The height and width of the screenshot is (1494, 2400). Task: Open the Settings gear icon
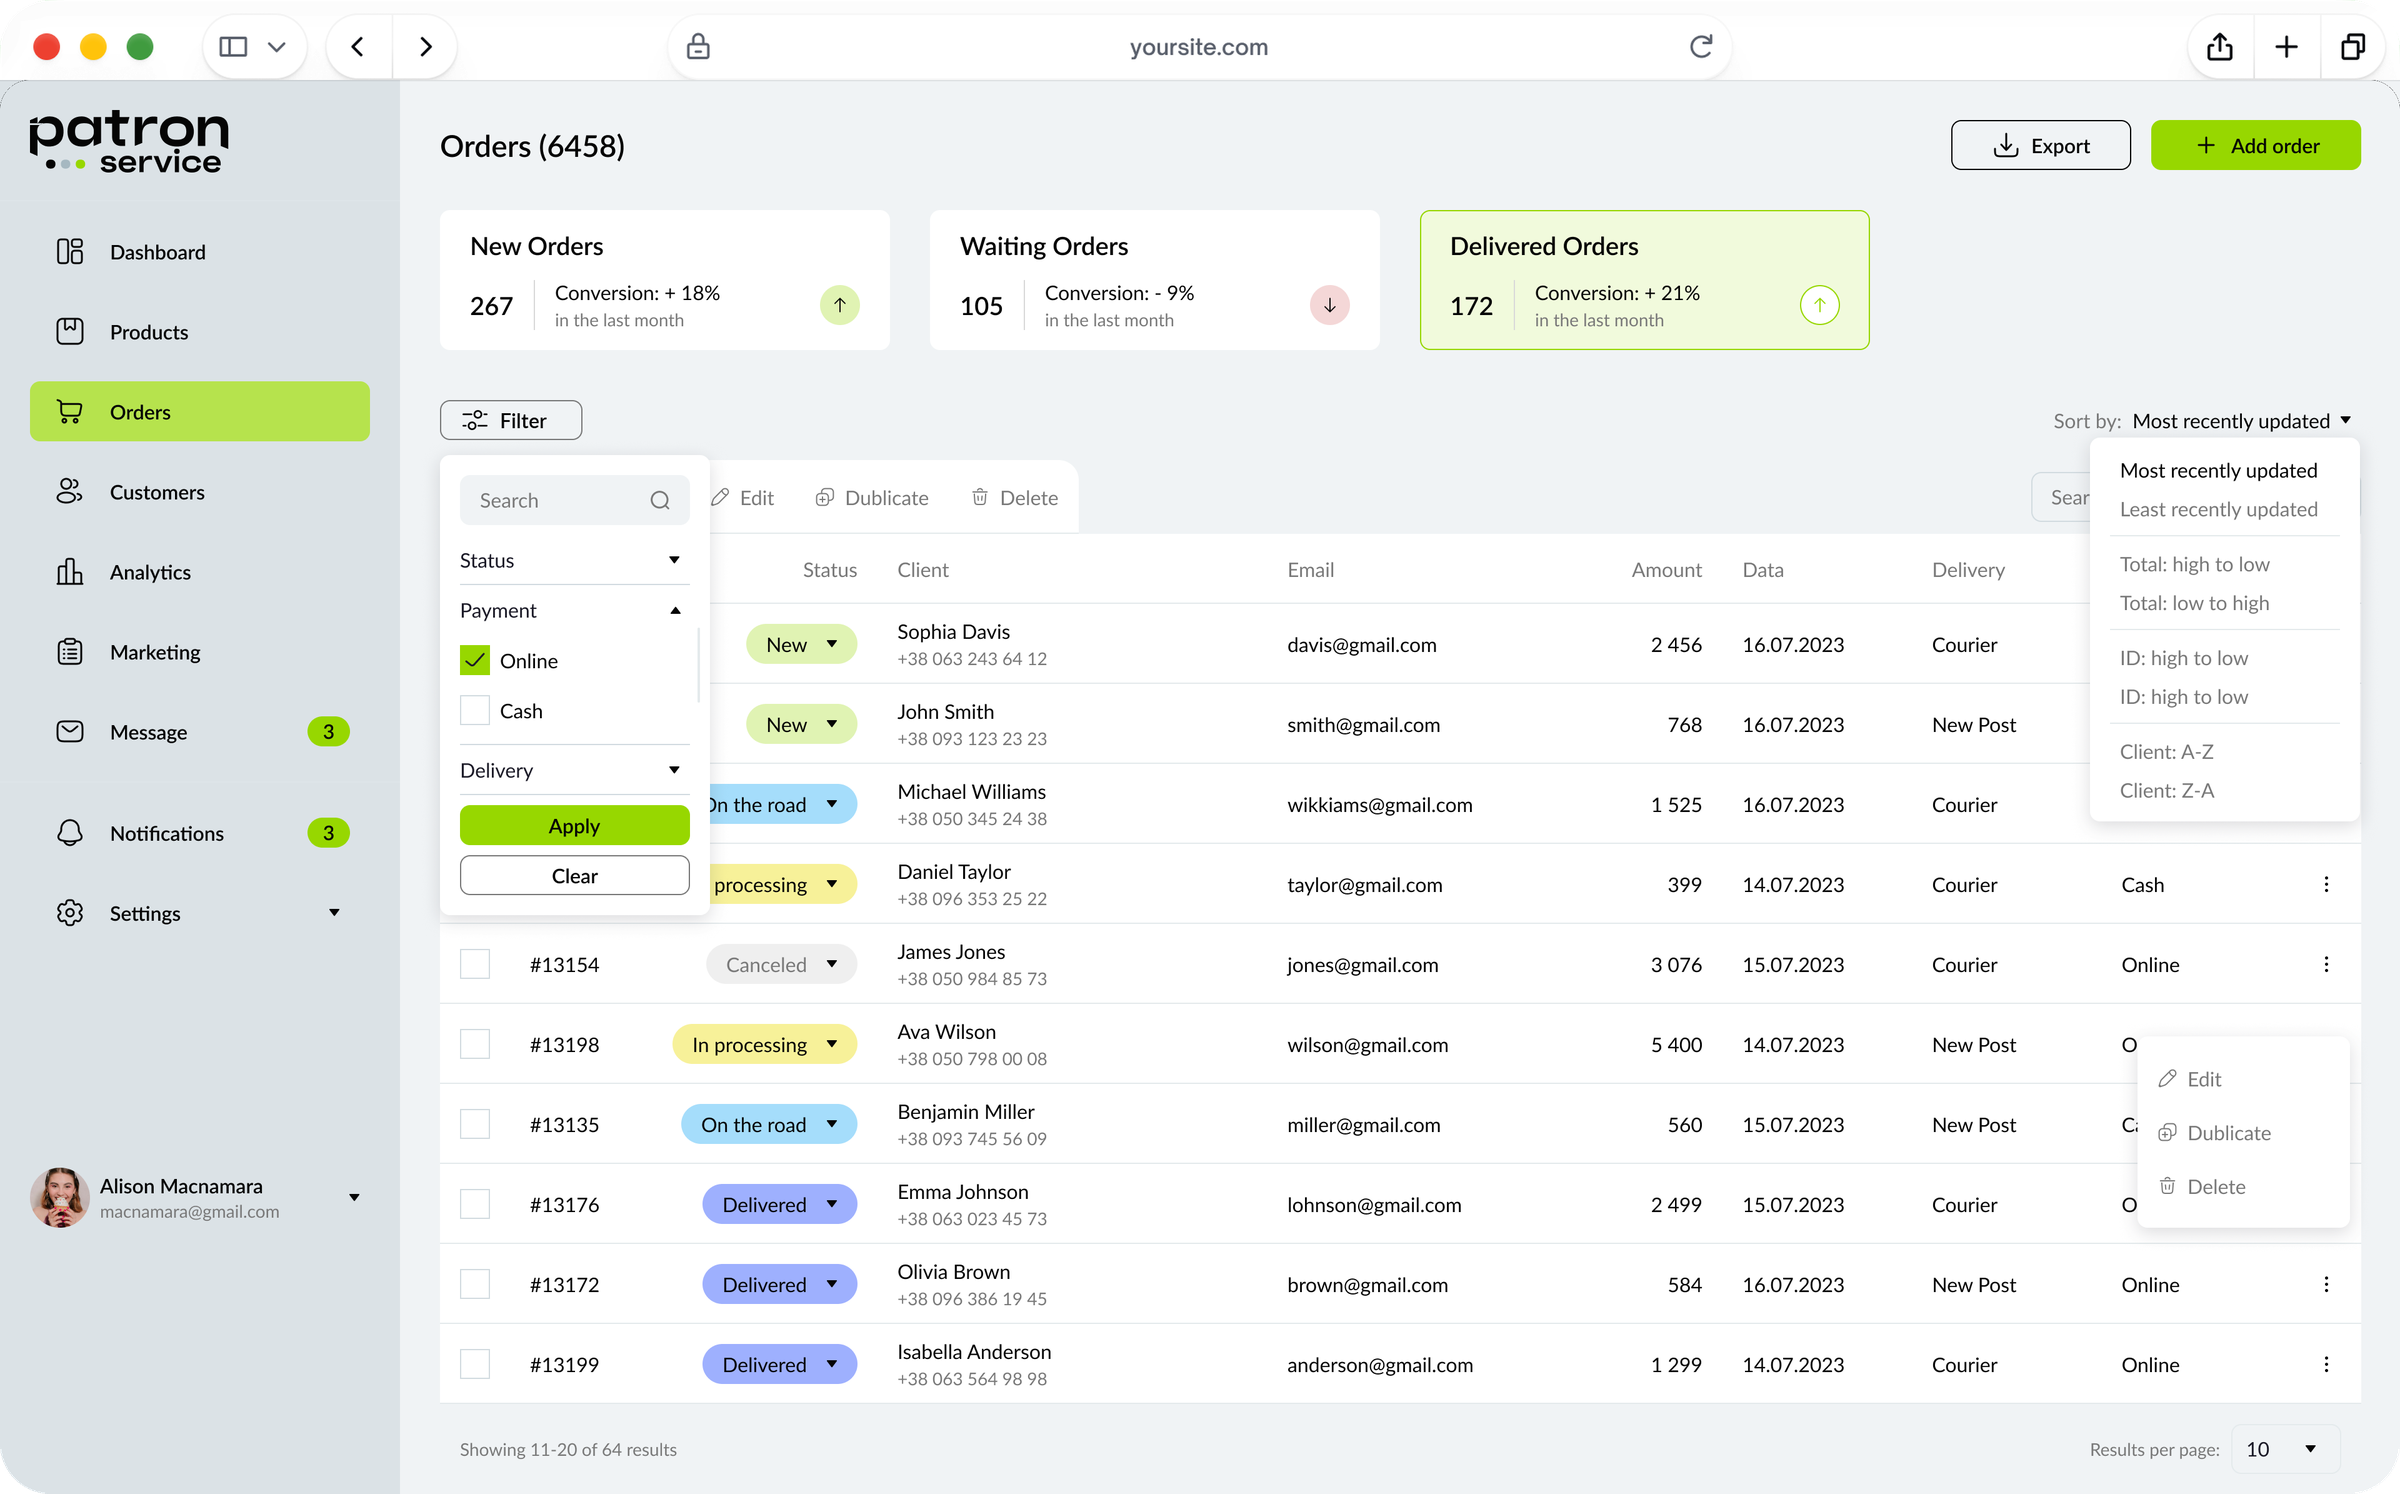click(70, 913)
